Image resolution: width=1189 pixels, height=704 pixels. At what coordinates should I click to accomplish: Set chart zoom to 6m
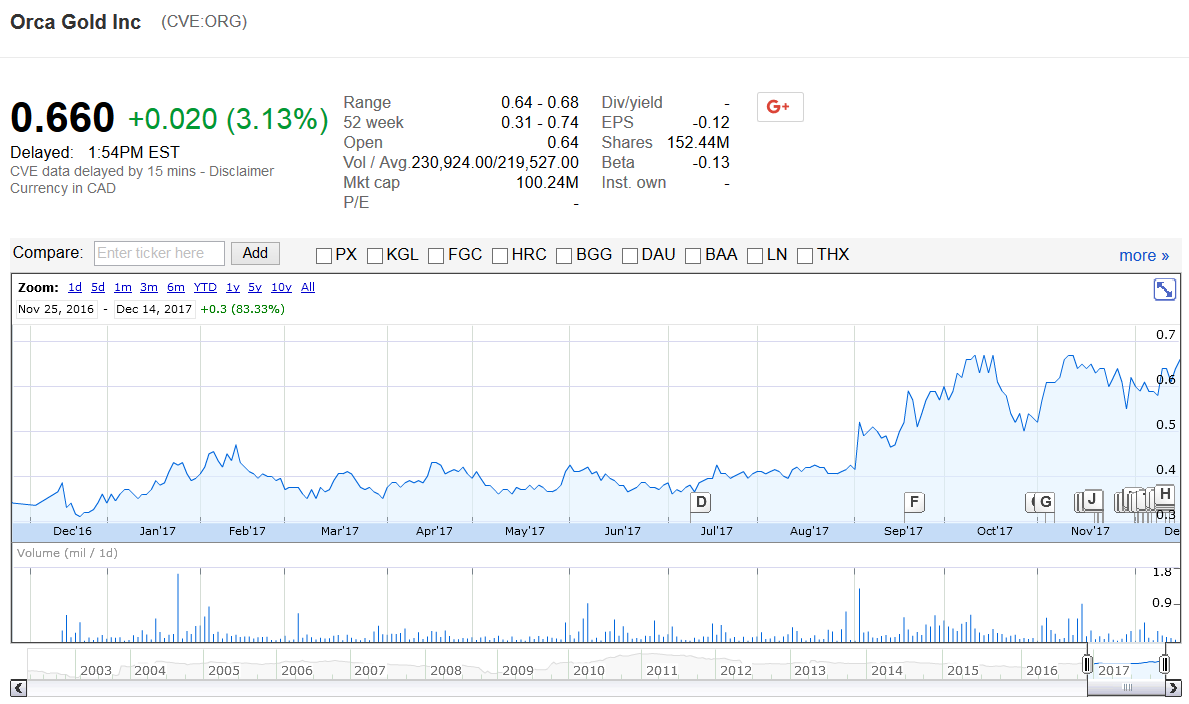coord(176,288)
